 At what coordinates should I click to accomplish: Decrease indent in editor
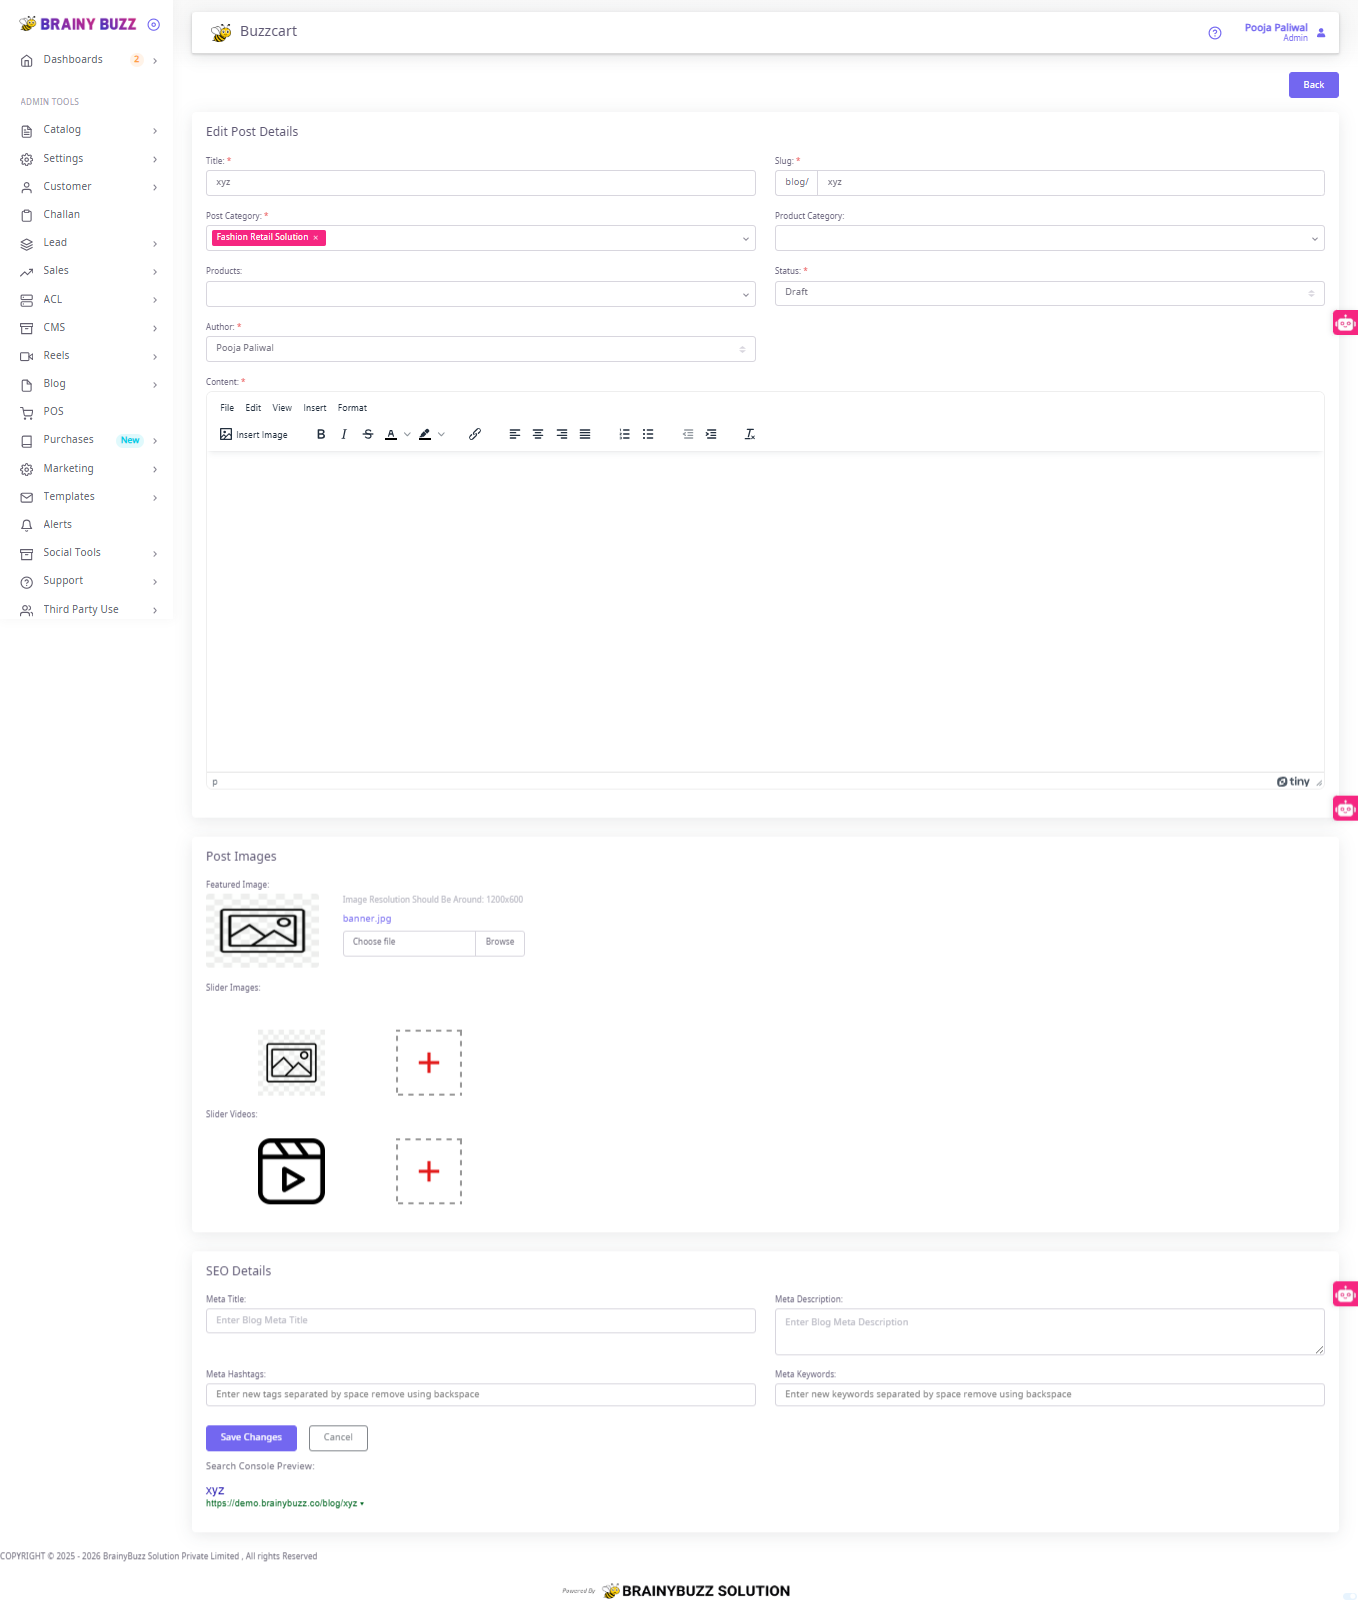[x=688, y=434]
